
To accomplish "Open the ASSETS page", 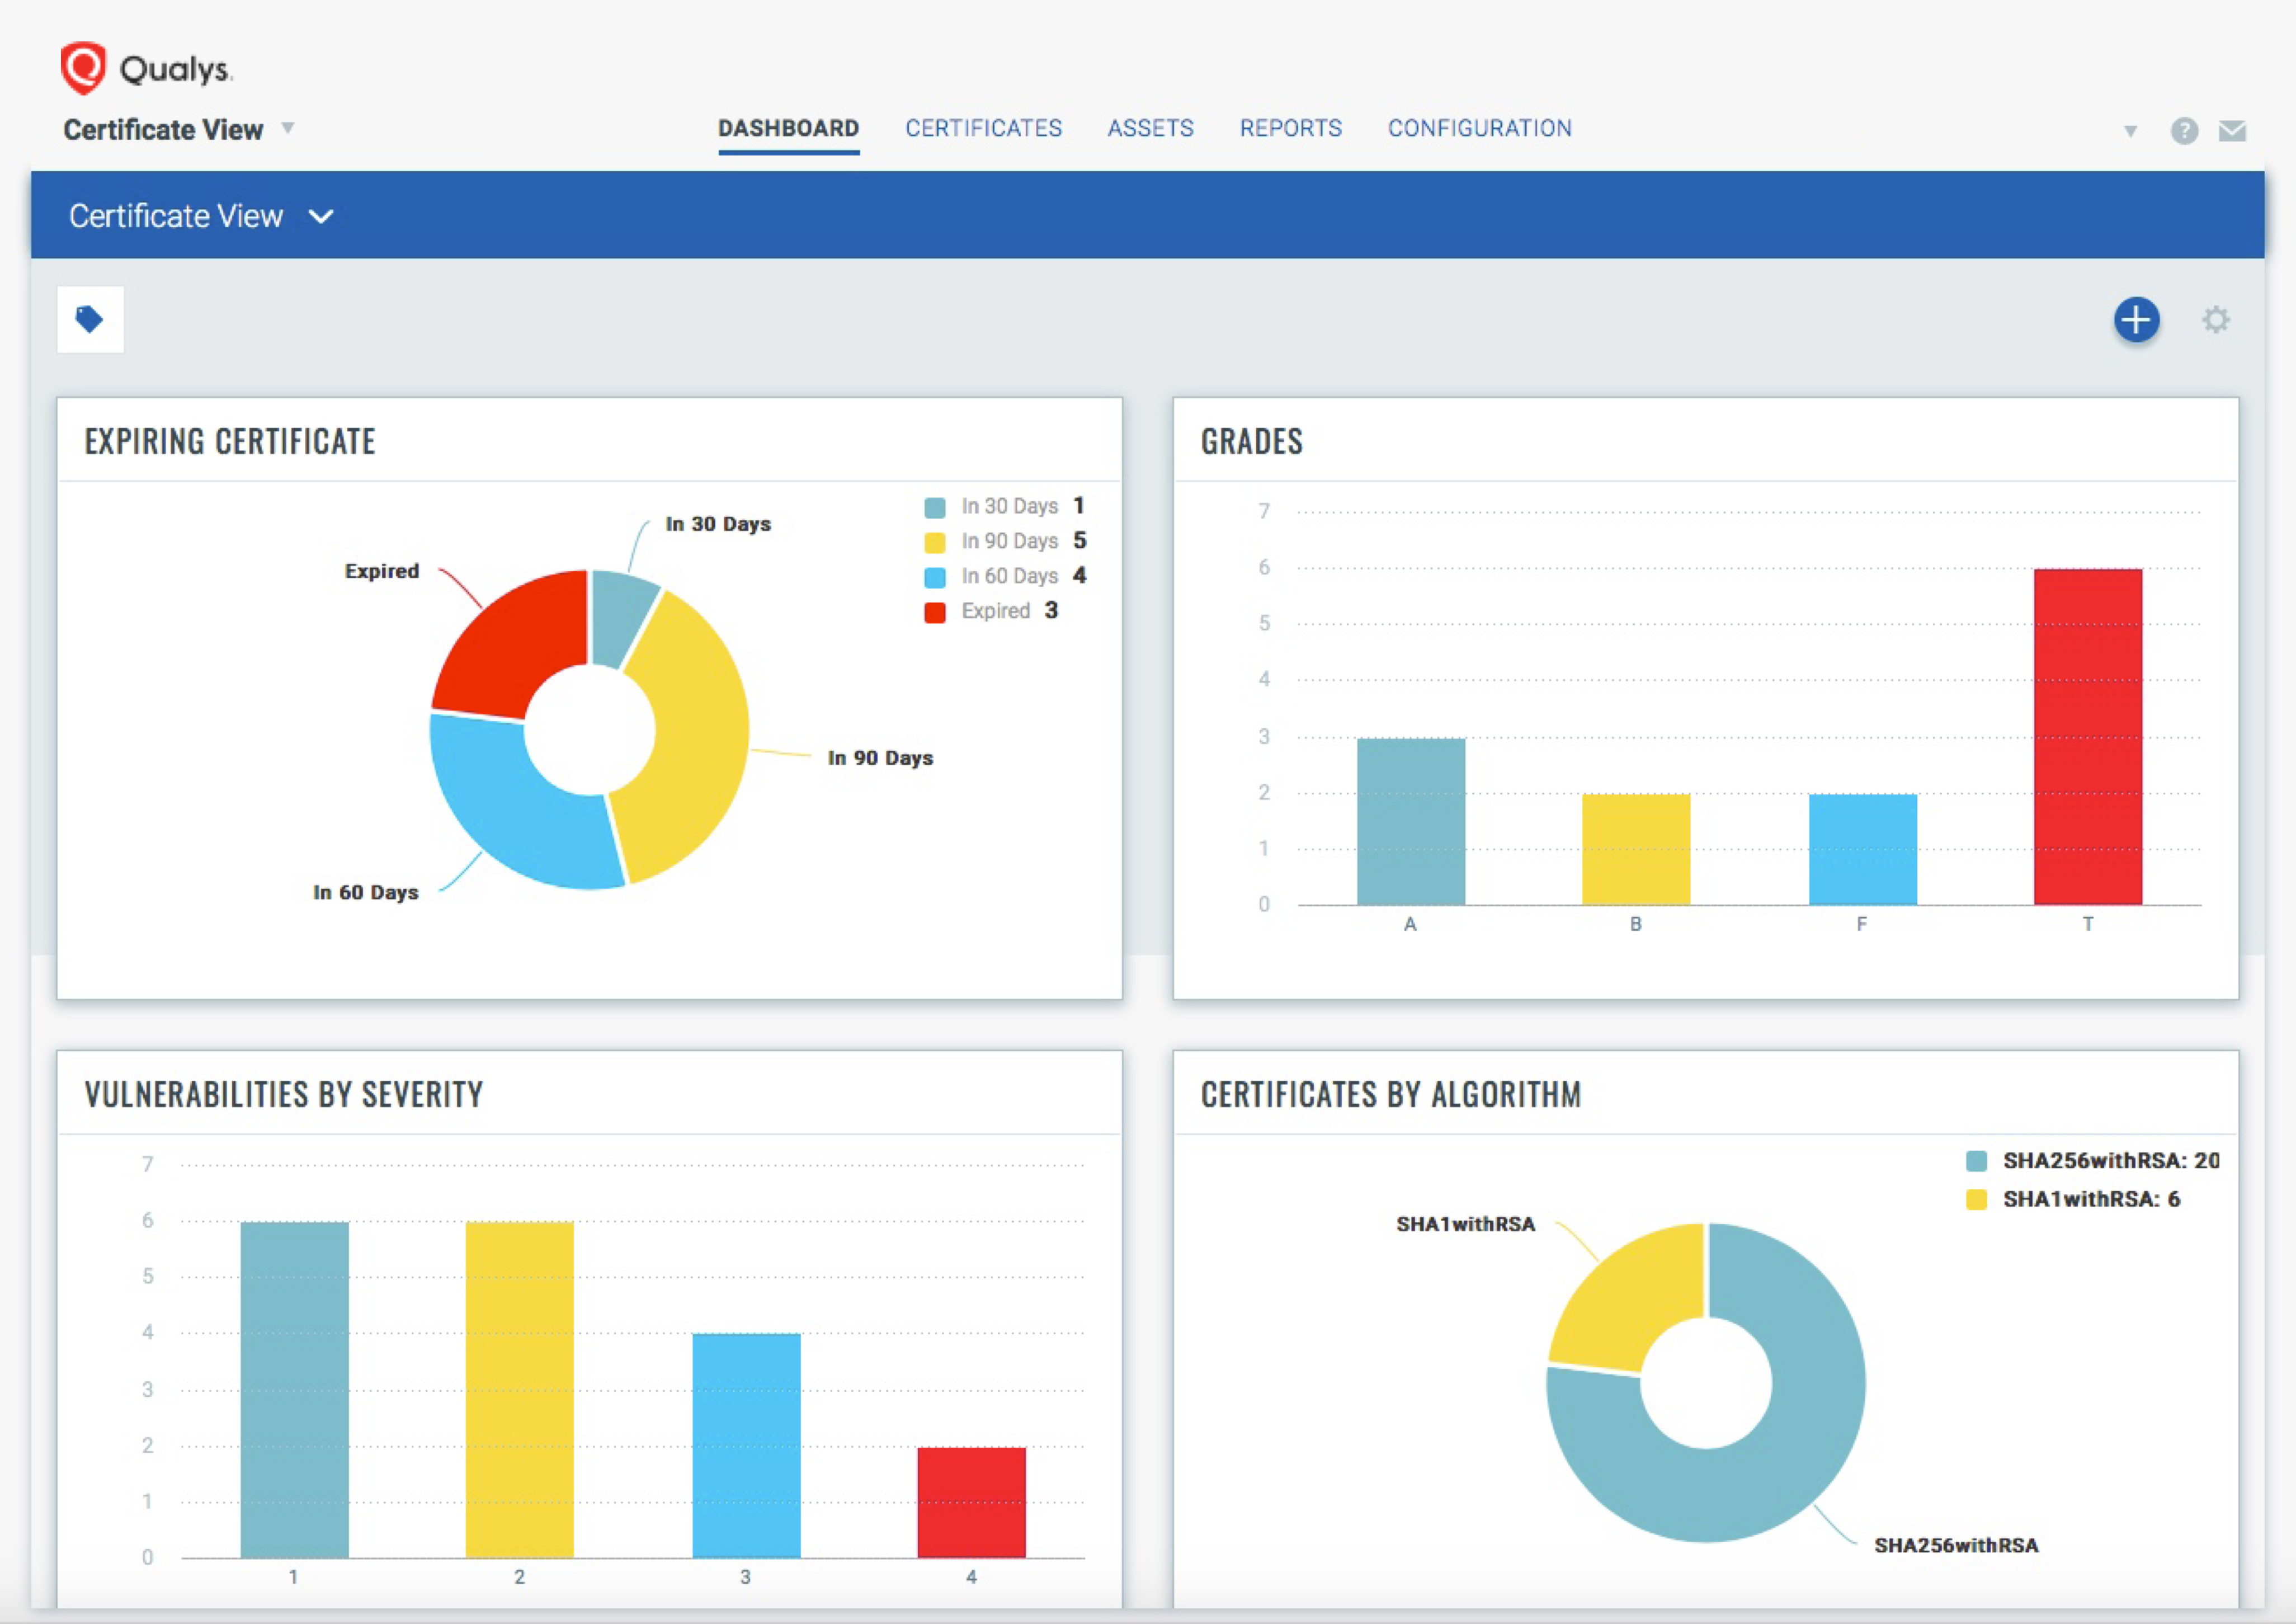I will 1150,128.
